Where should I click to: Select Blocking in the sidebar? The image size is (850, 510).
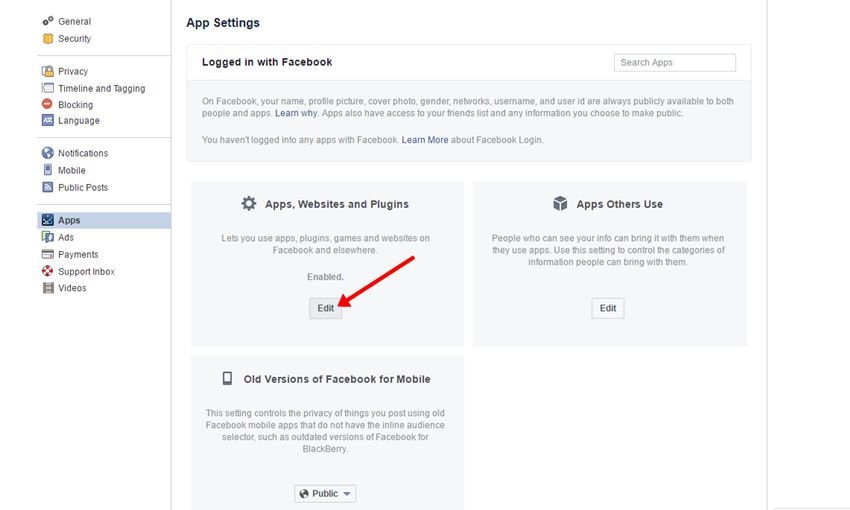pyautogui.click(x=75, y=105)
